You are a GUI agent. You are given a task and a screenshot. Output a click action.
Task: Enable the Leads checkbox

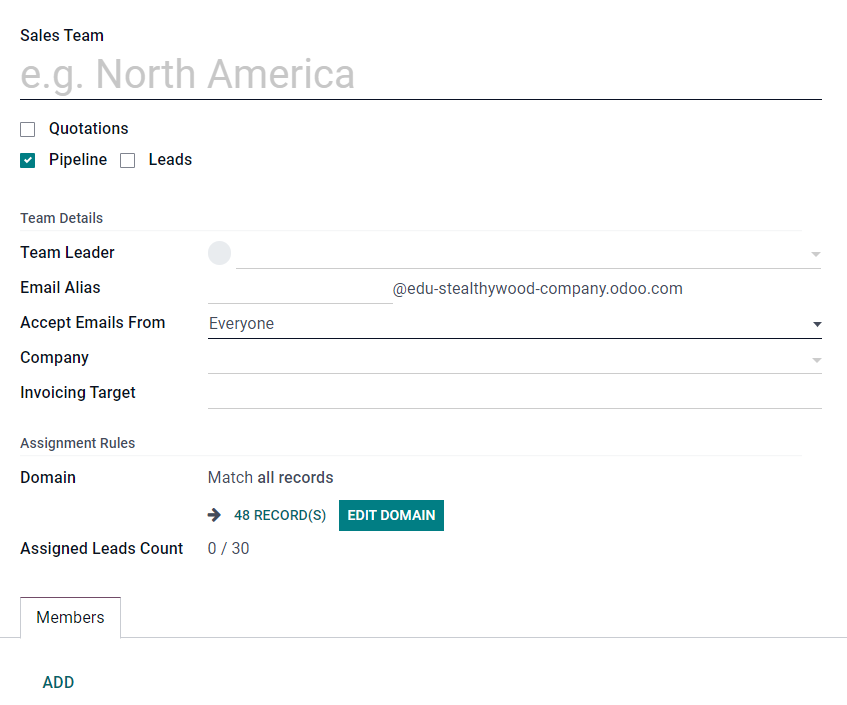127,160
